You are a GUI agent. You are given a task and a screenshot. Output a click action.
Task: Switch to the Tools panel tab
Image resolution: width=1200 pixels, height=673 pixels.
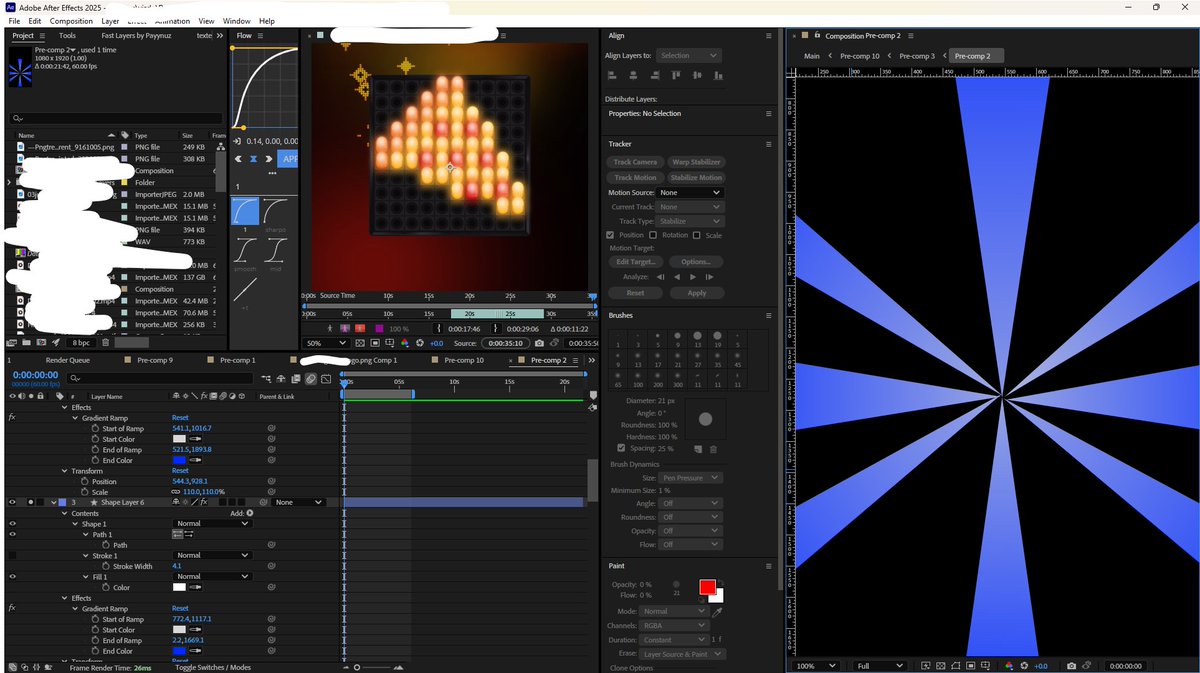pyautogui.click(x=67, y=35)
